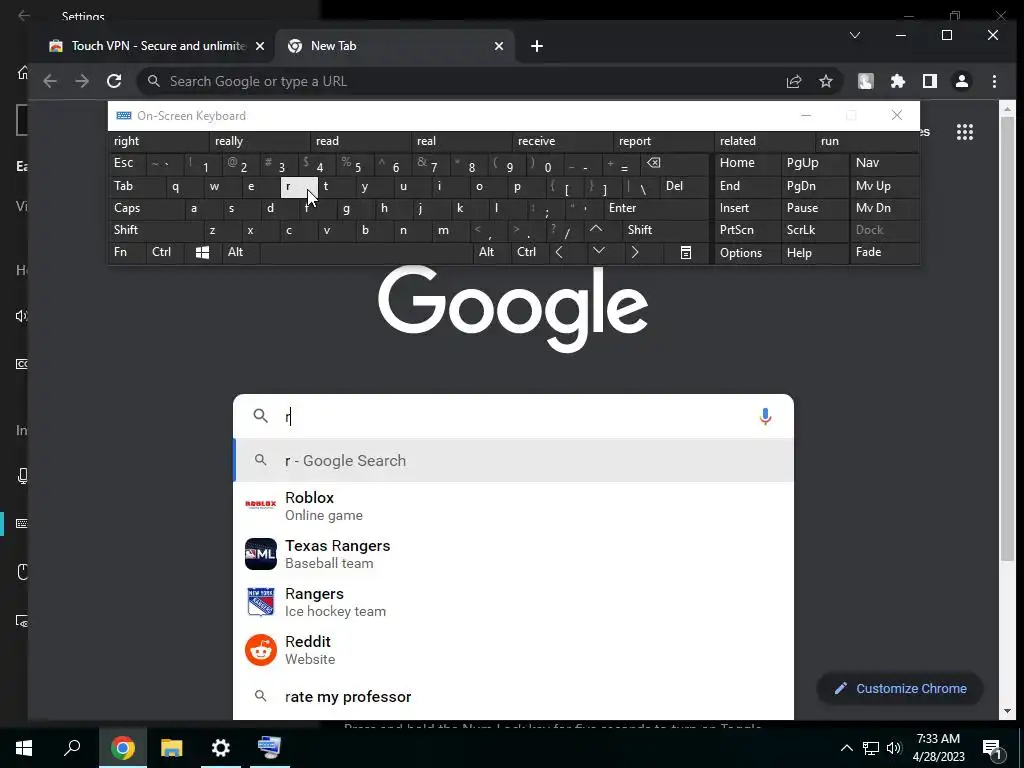The image size is (1024, 768).
Task: Open Chrome side panel
Action: (930, 81)
